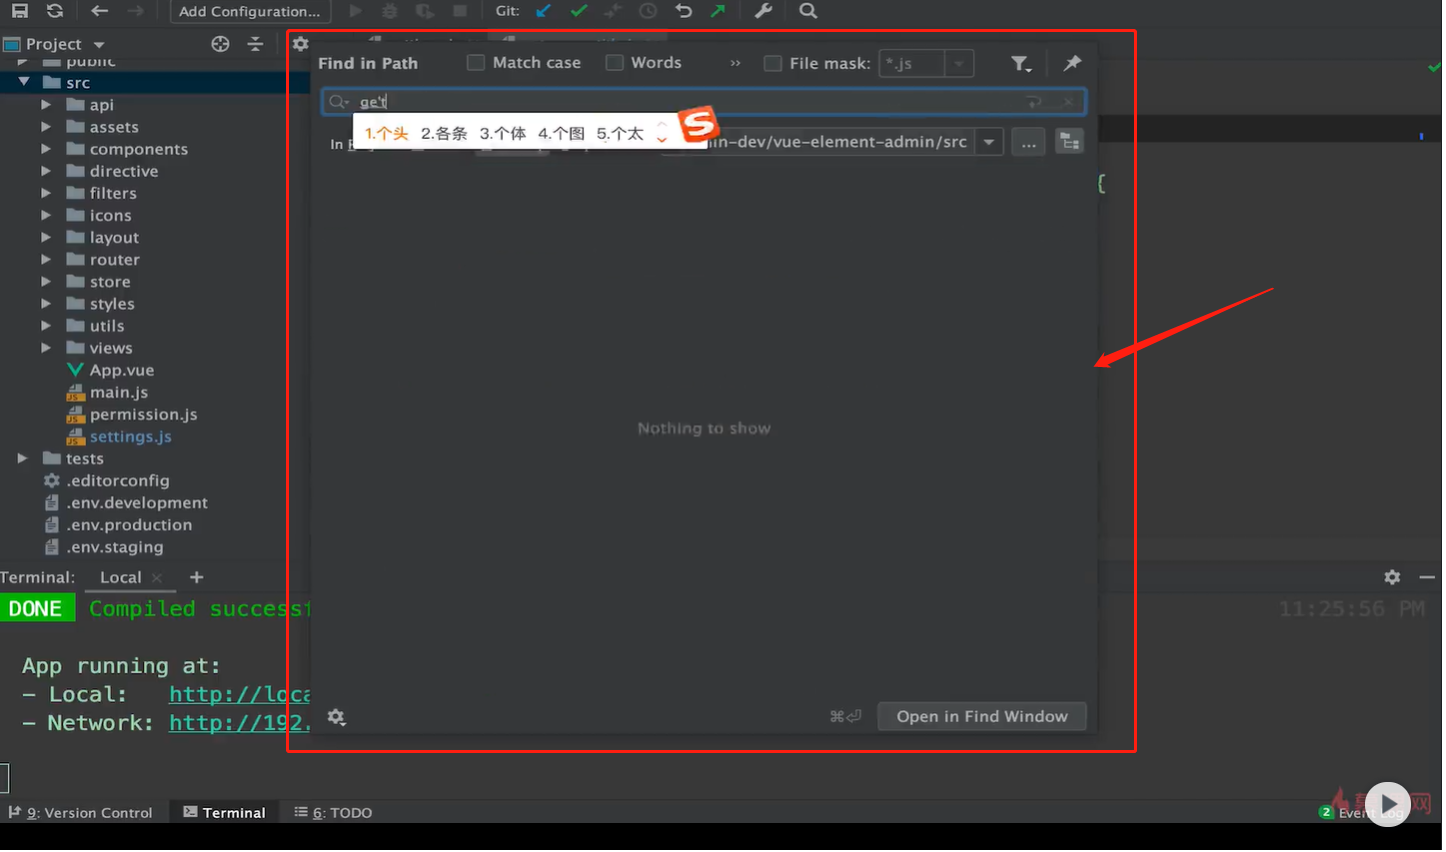Click the search text field containing ge't
Screen dimensions: 1446x852
(704, 102)
